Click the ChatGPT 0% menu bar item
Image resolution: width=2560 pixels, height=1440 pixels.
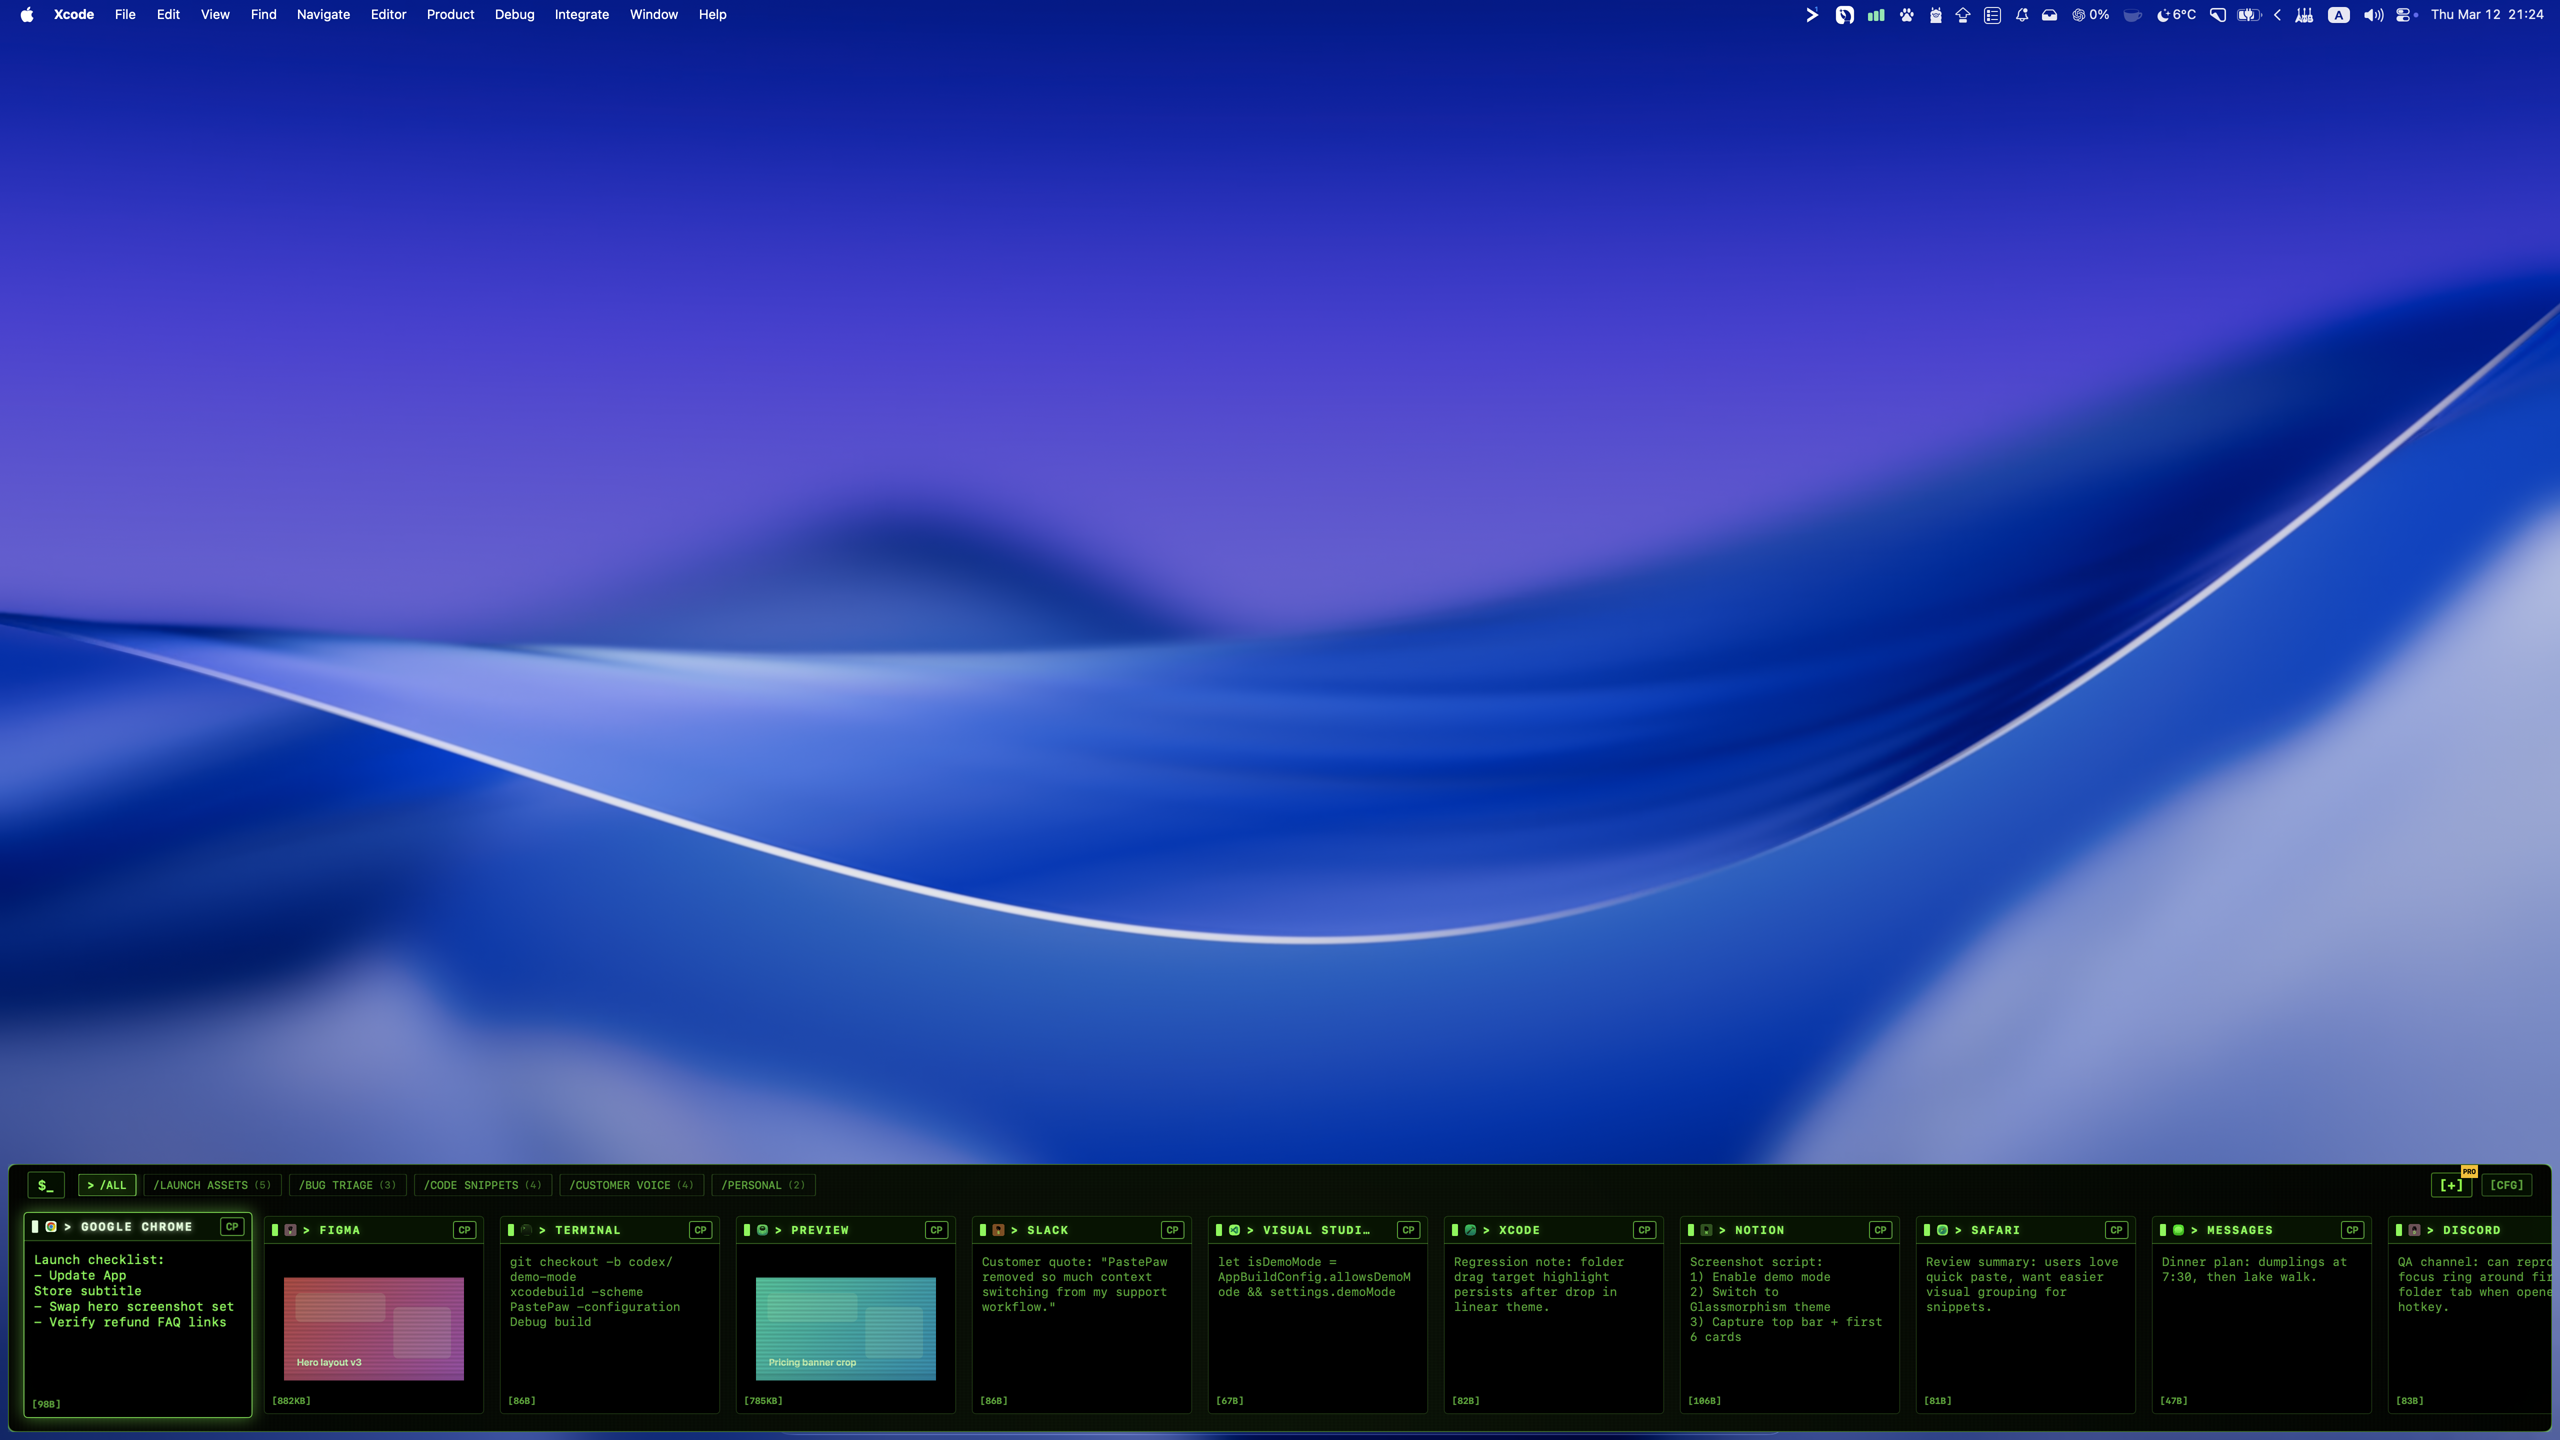(2090, 15)
